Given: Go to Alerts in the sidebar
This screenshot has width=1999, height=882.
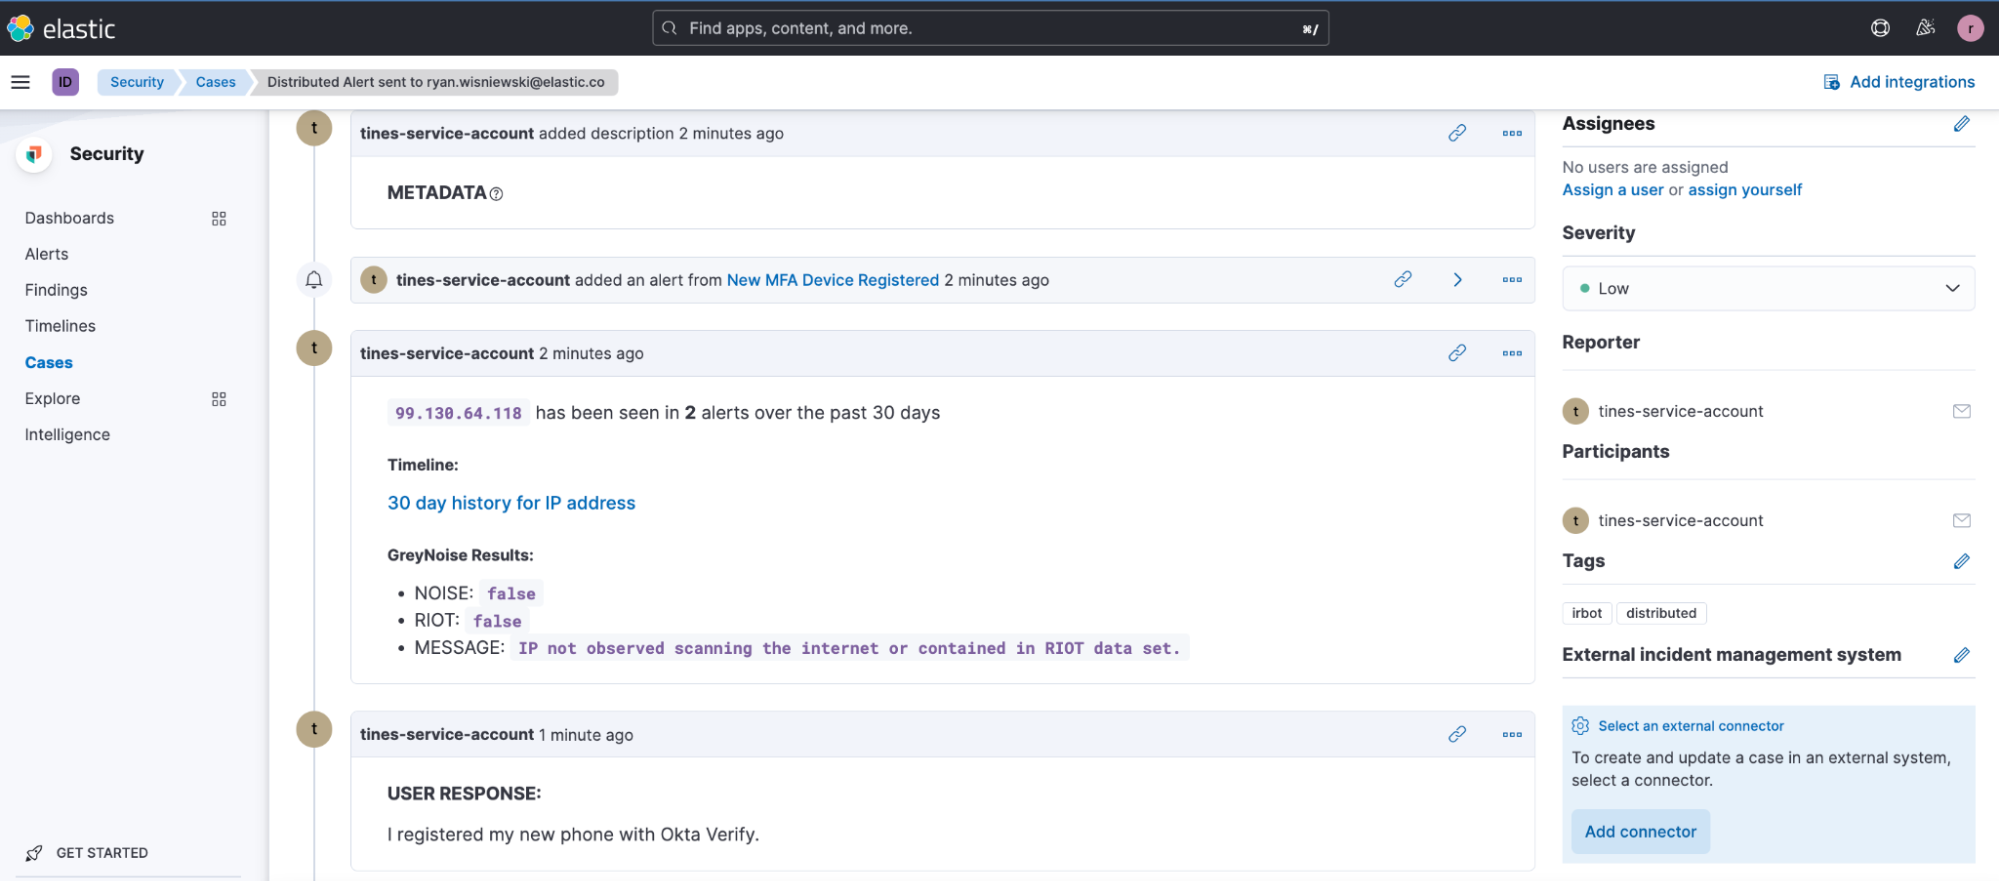Looking at the screenshot, I should click(x=47, y=254).
